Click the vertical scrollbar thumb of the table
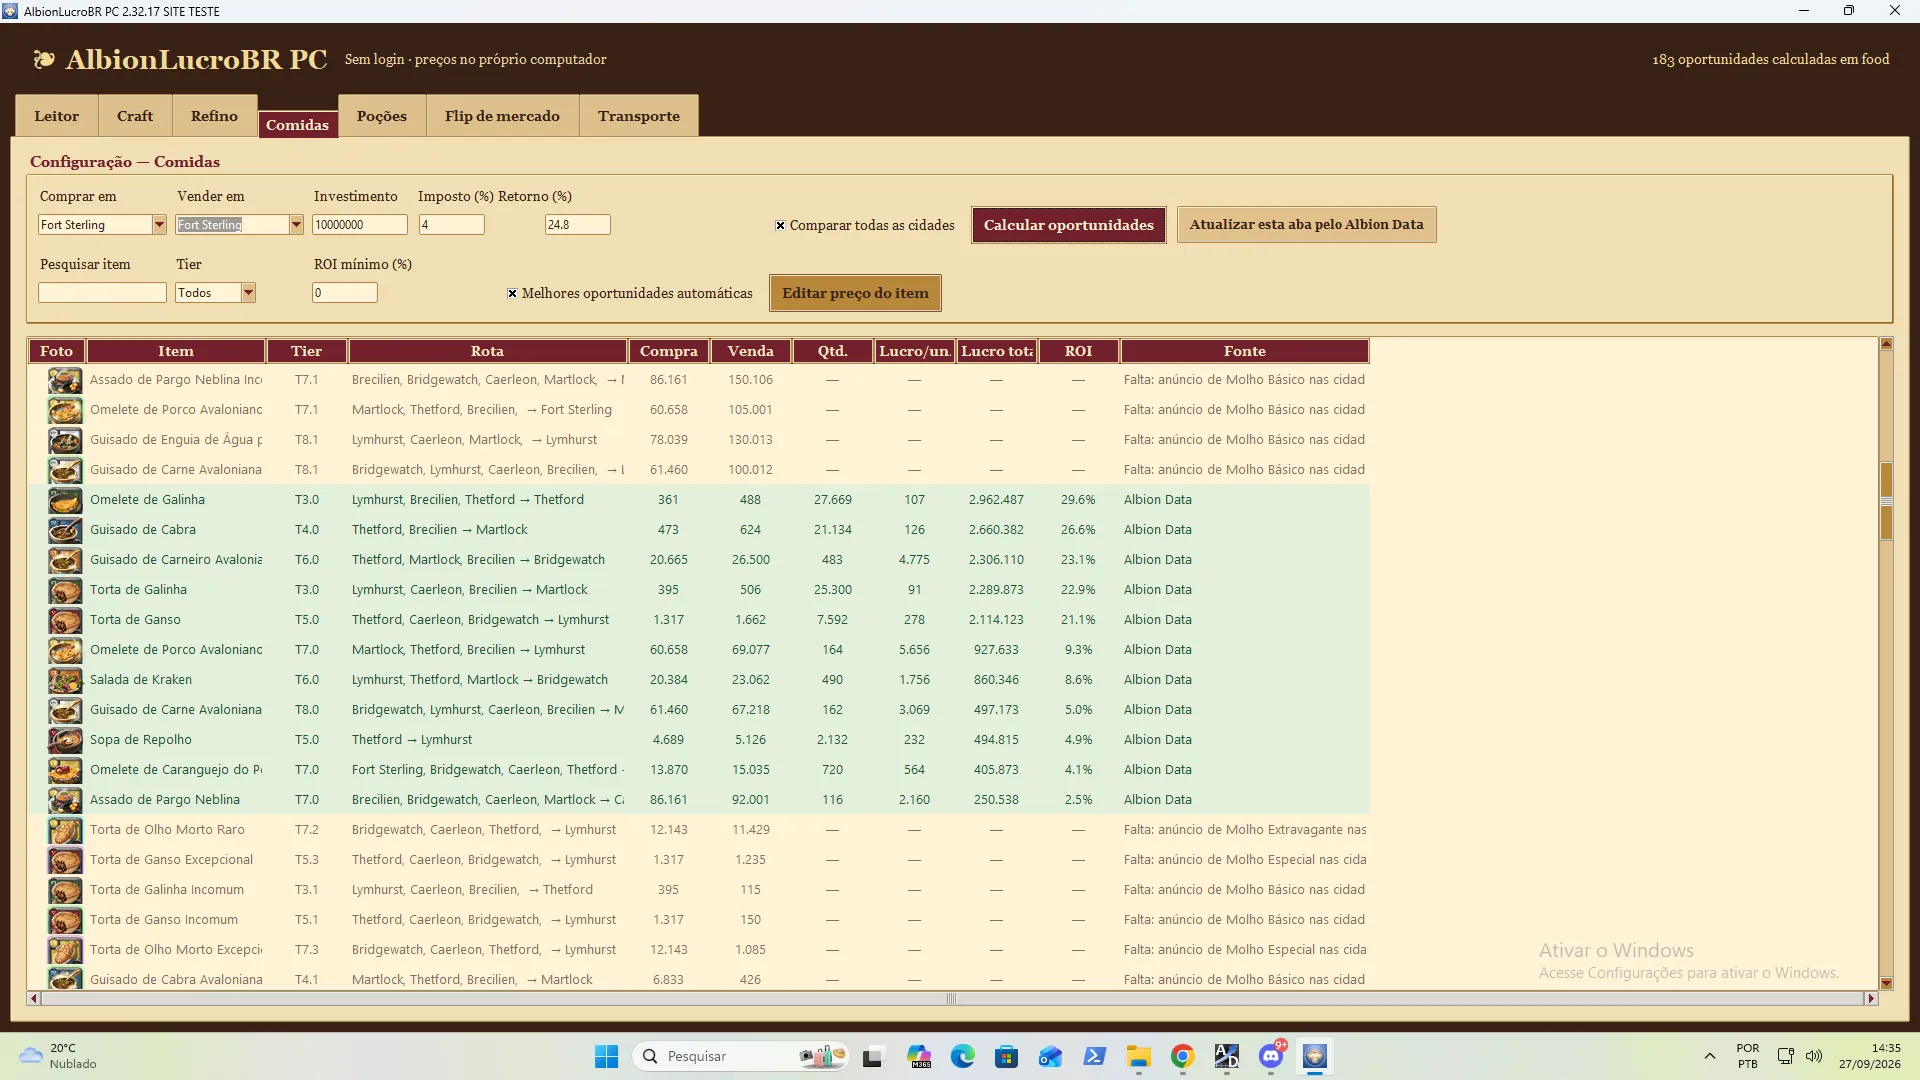This screenshot has width=1920, height=1080. pos(1886,500)
